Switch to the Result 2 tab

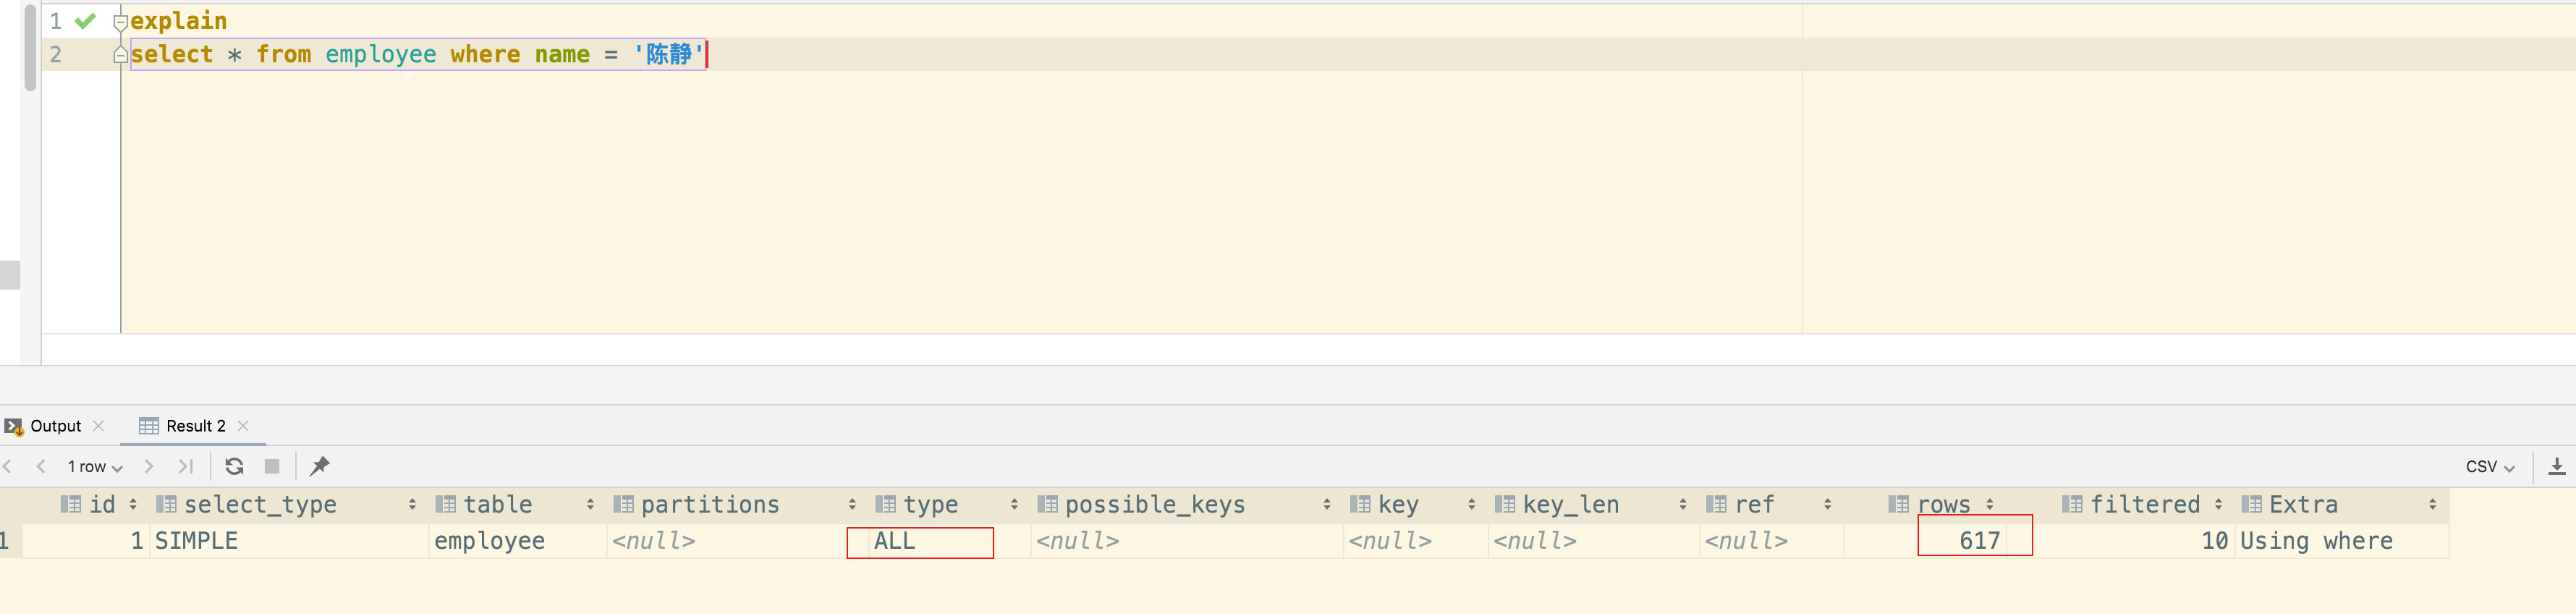[195, 426]
